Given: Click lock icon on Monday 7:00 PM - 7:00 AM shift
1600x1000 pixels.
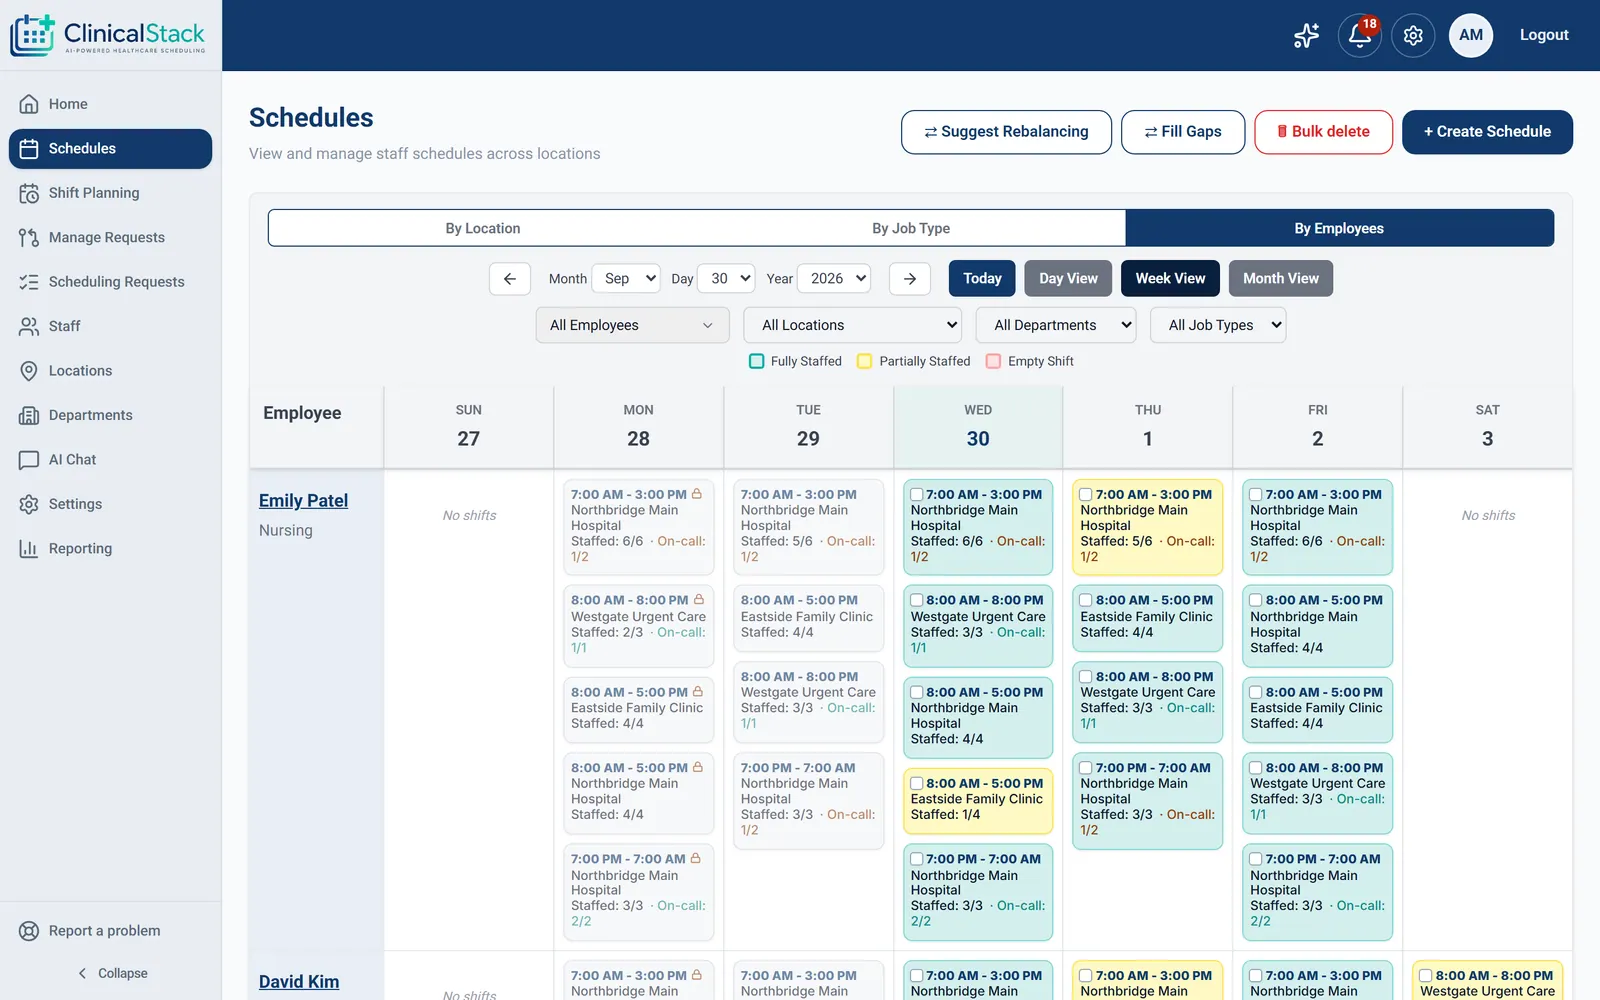Looking at the screenshot, I should point(696,859).
